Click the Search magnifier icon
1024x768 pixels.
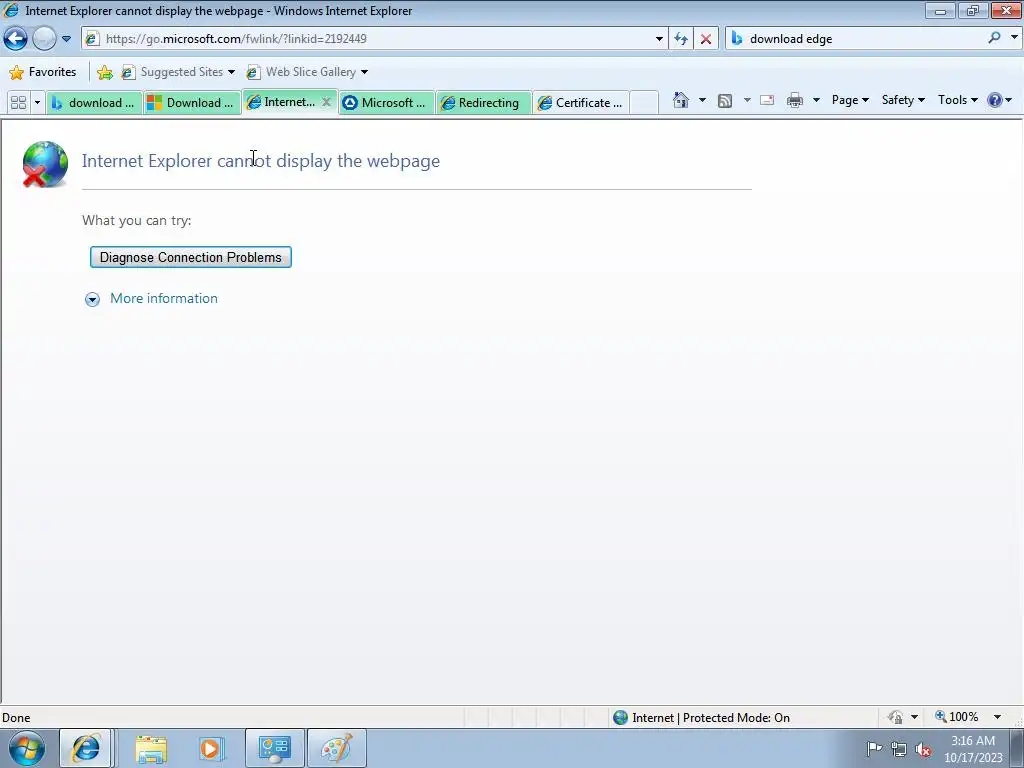[994, 38]
